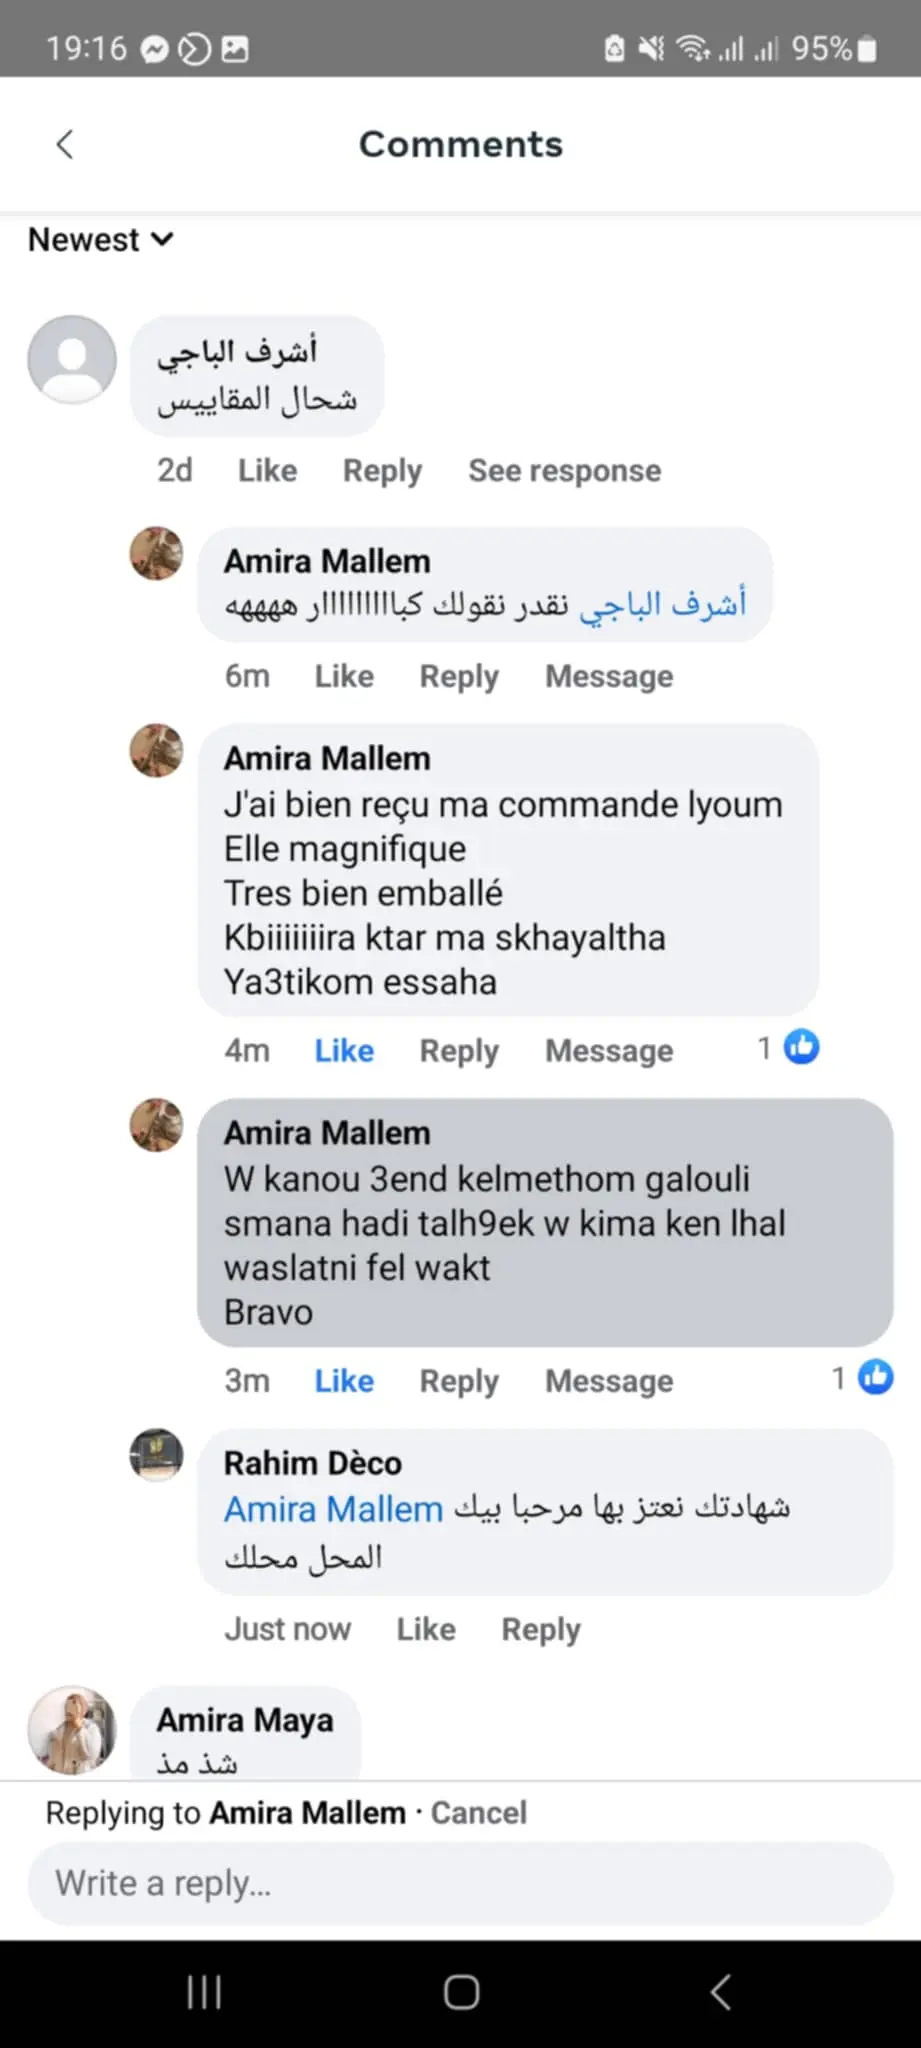This screenshot has height=2048, width=921.
Task: Open the Newest sort order selector
Action: click(99, 239)
